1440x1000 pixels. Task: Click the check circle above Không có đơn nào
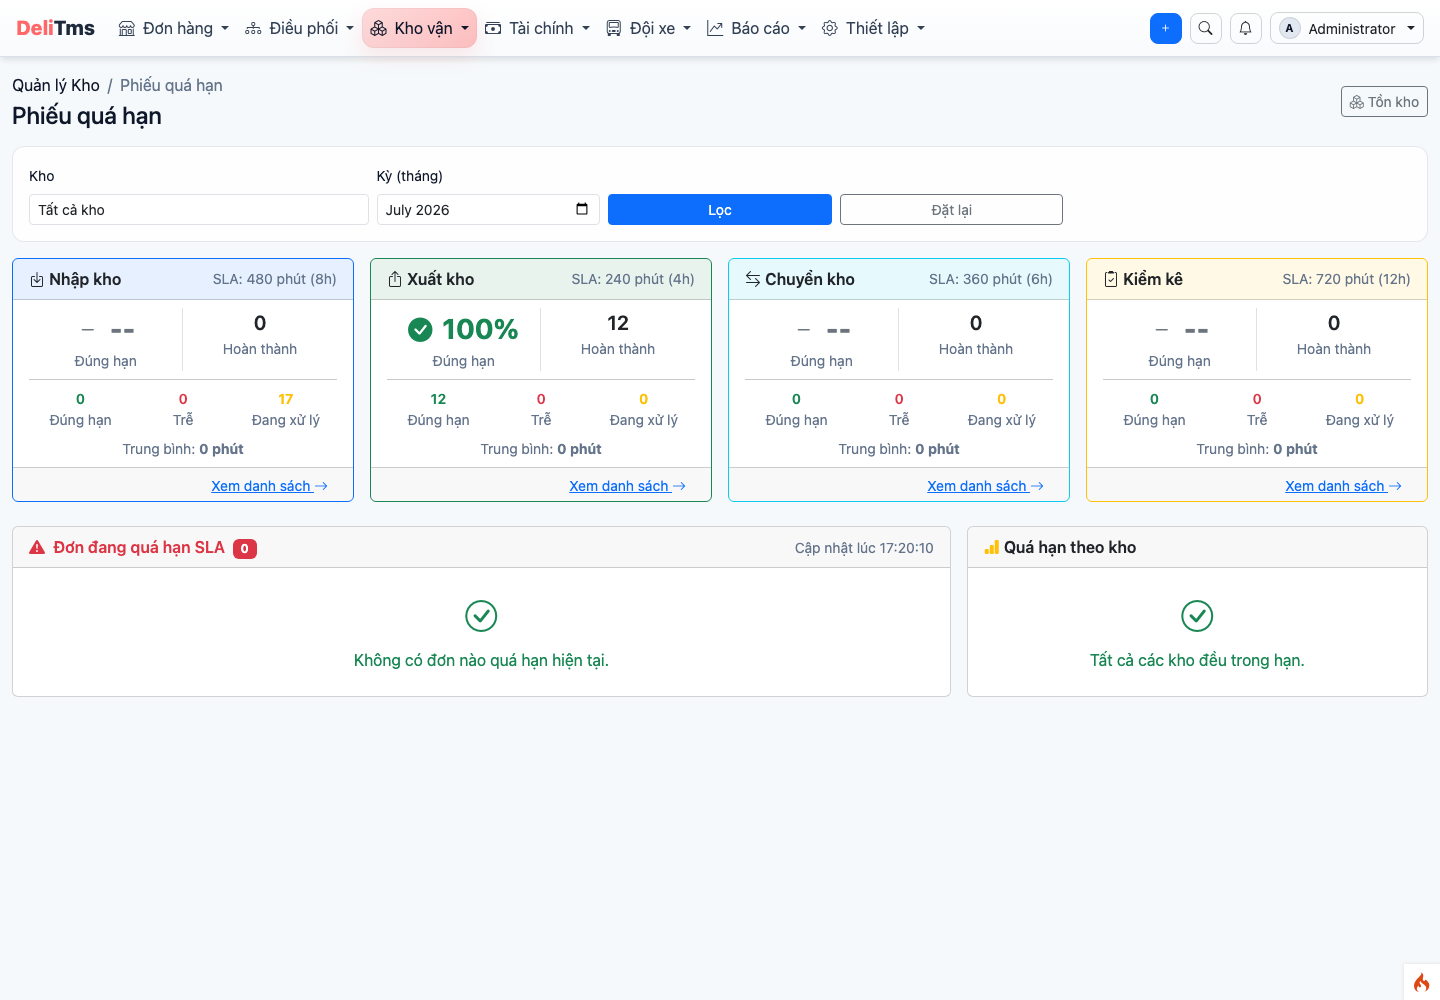481,616
